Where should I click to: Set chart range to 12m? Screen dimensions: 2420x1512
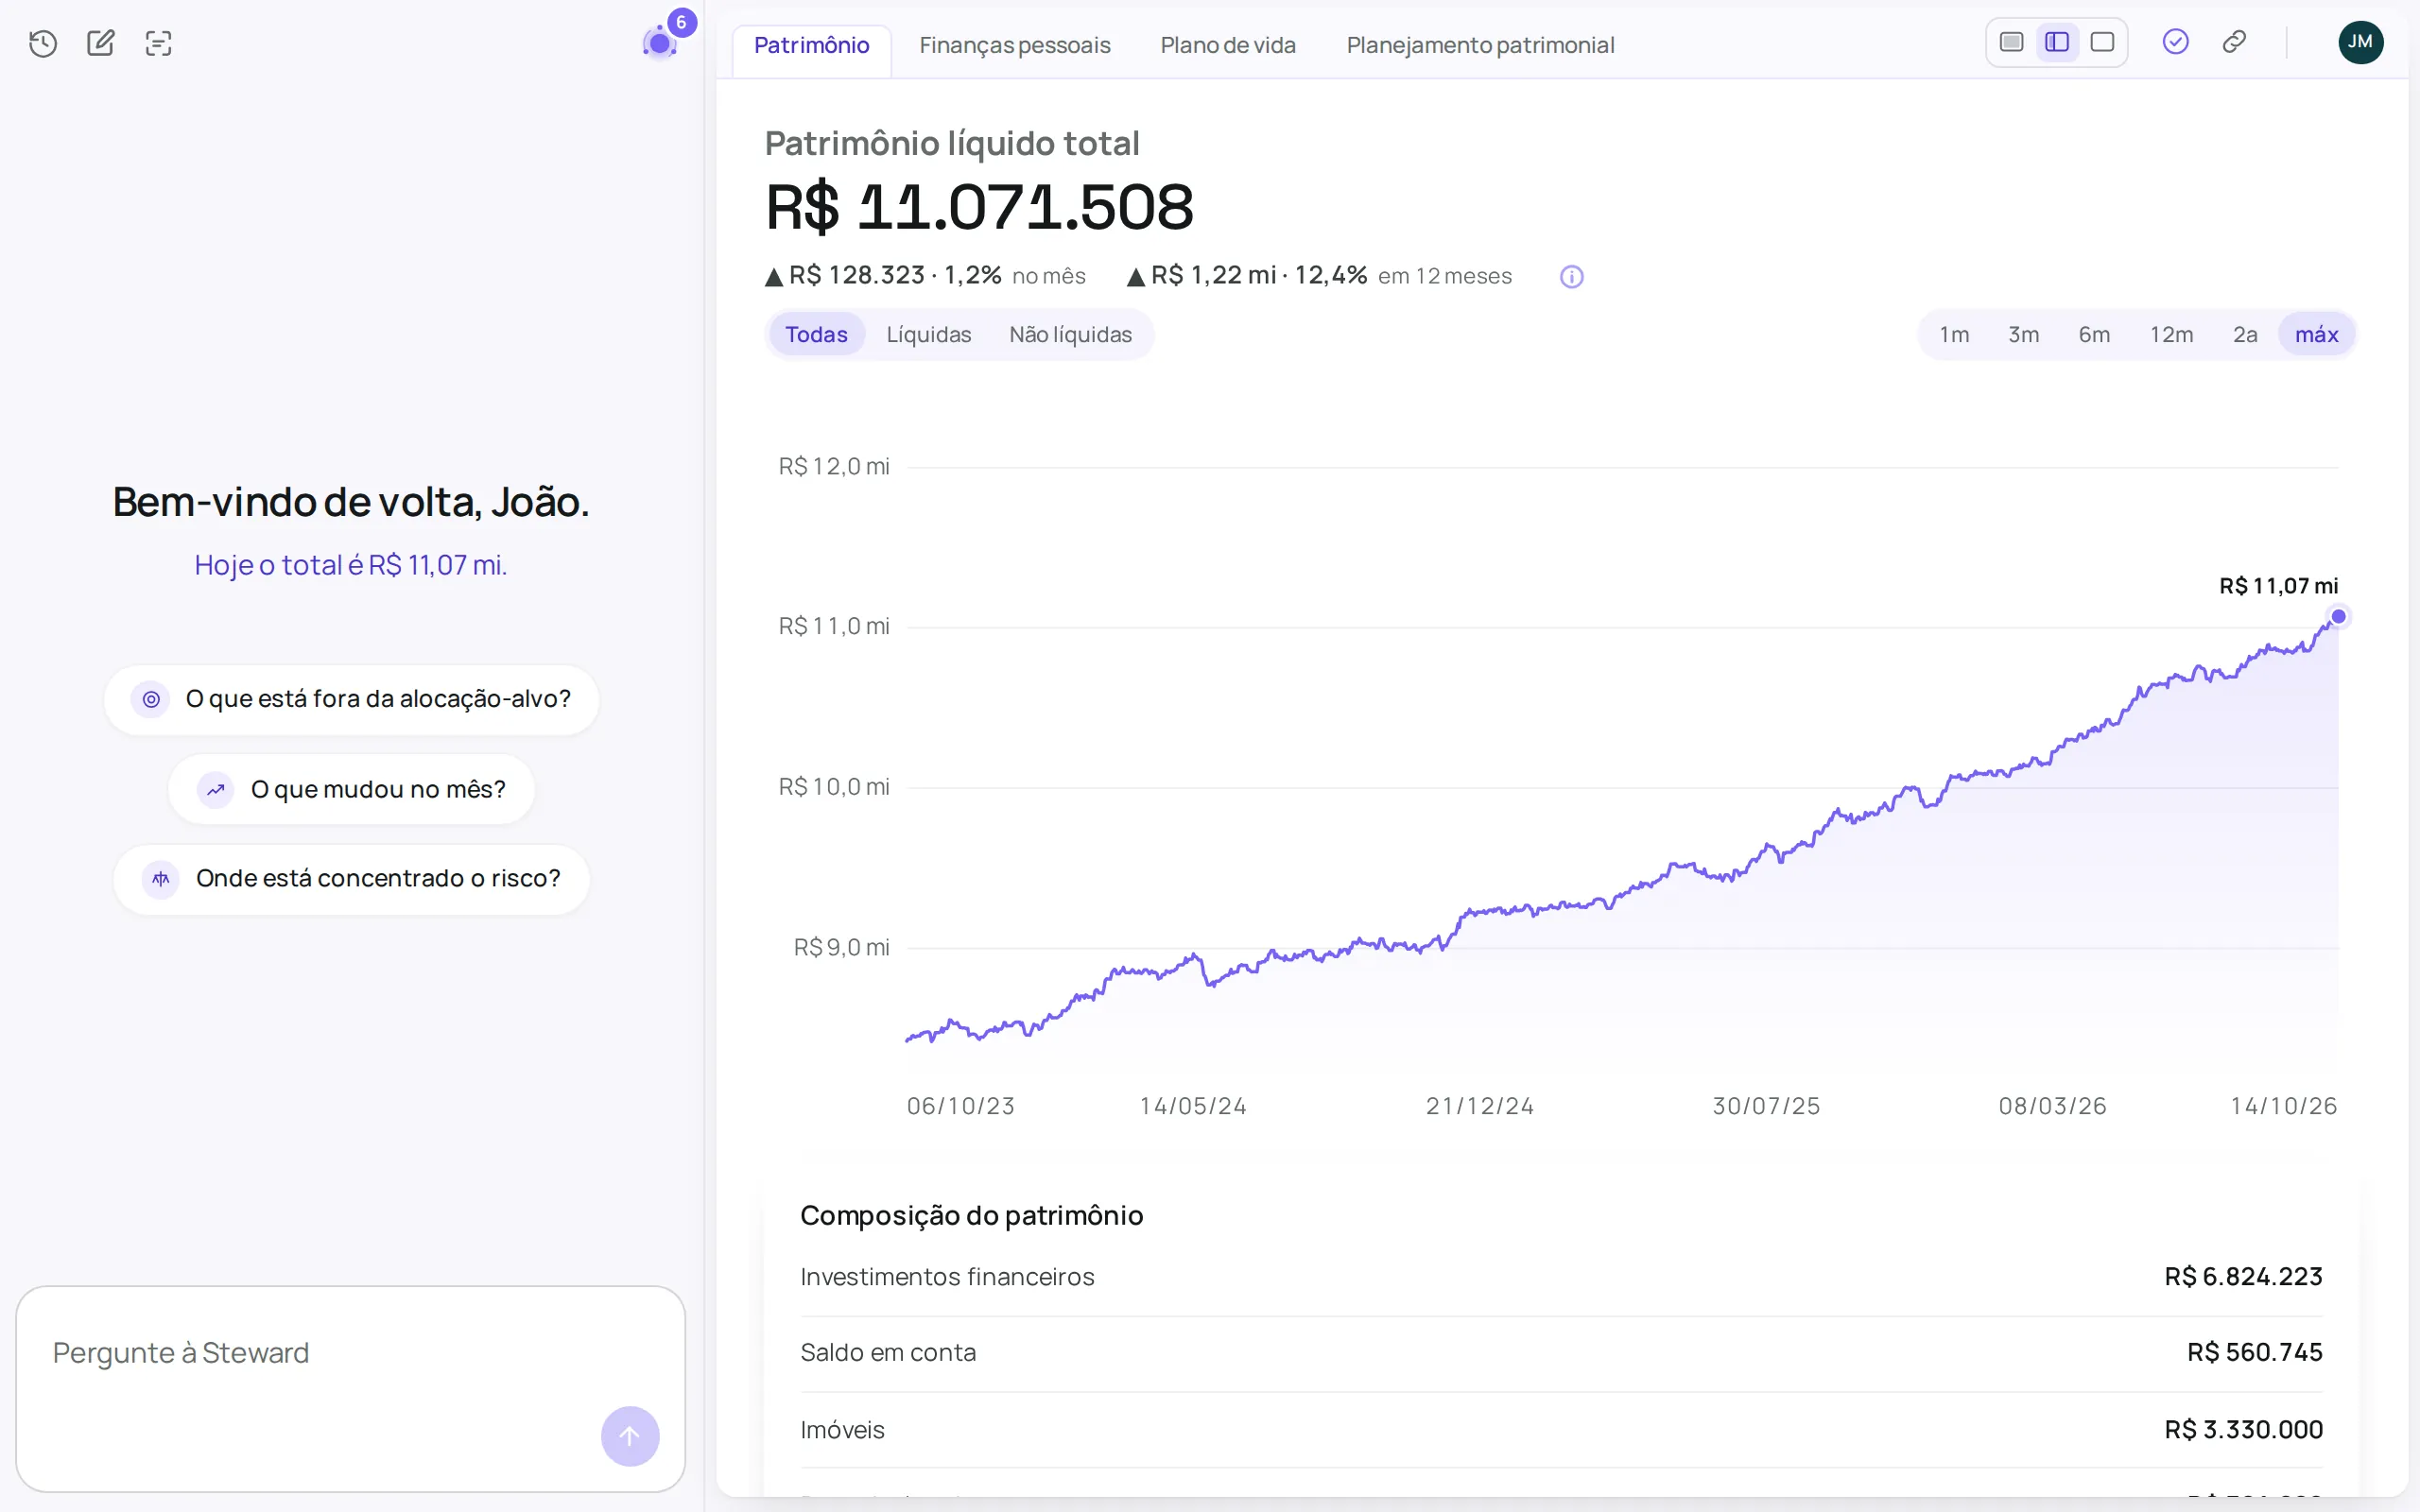[x=2171, y=335]
